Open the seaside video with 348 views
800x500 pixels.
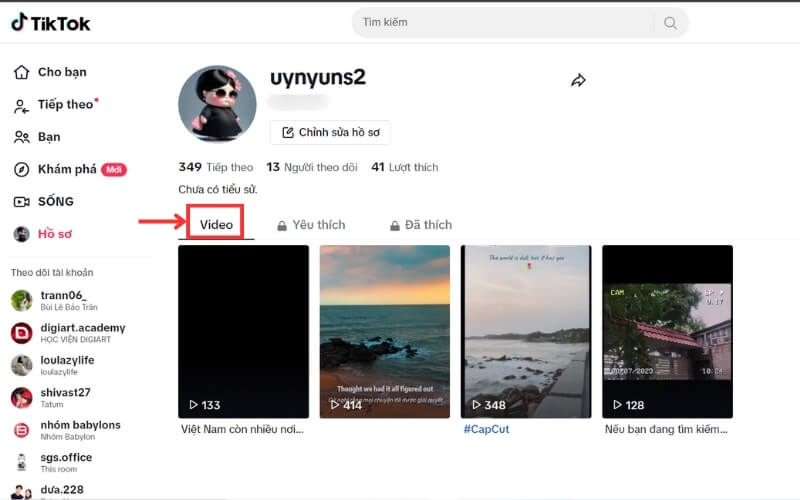526,332
